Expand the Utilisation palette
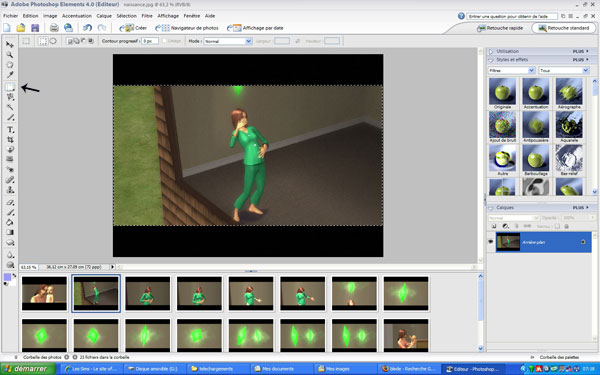This screenshot has width=600, height=375. tap(491, 51)
